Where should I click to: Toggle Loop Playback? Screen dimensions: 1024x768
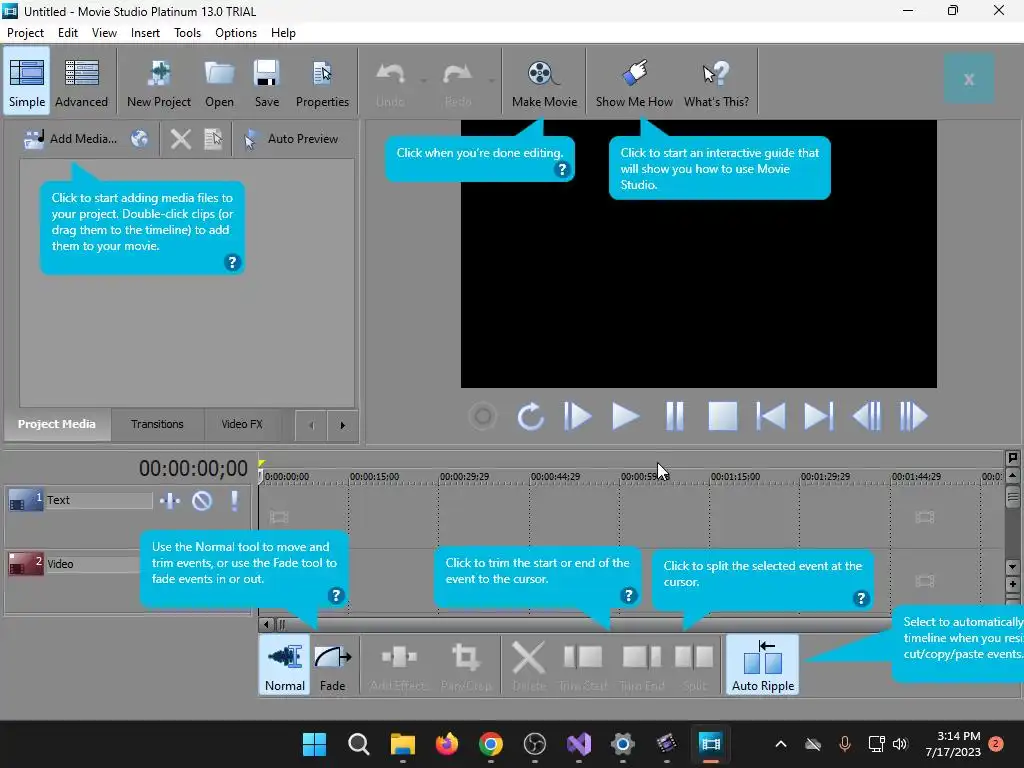[x=530, y=416]
